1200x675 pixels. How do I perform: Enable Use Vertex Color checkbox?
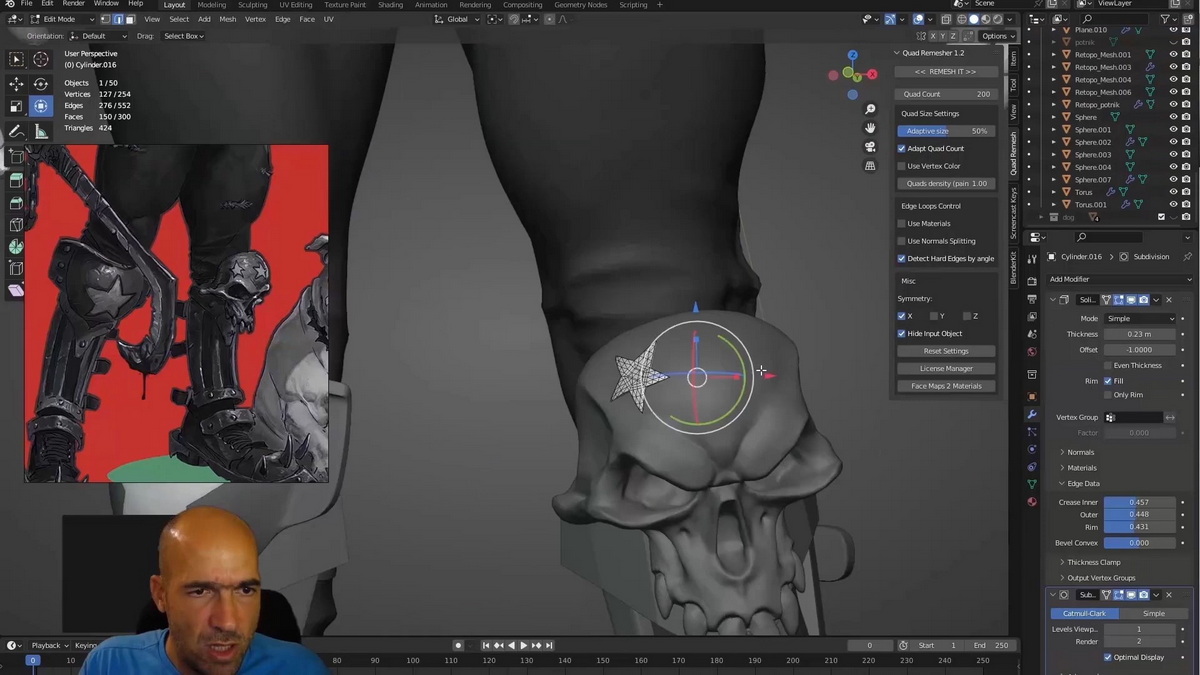coord(901,166)
